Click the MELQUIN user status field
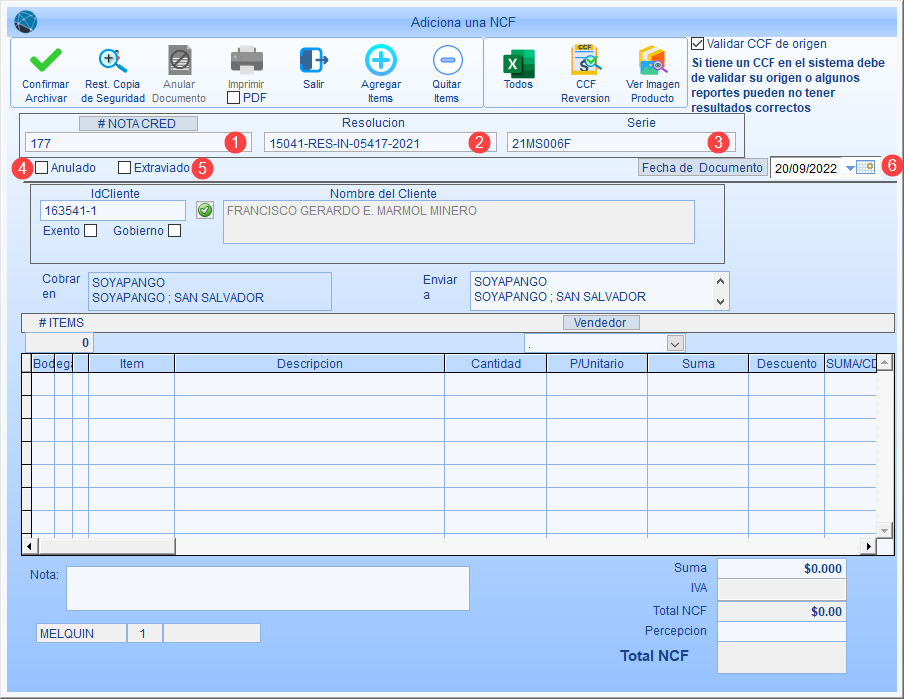The width and height of the screenshot is (904, 699). point(81,633)
